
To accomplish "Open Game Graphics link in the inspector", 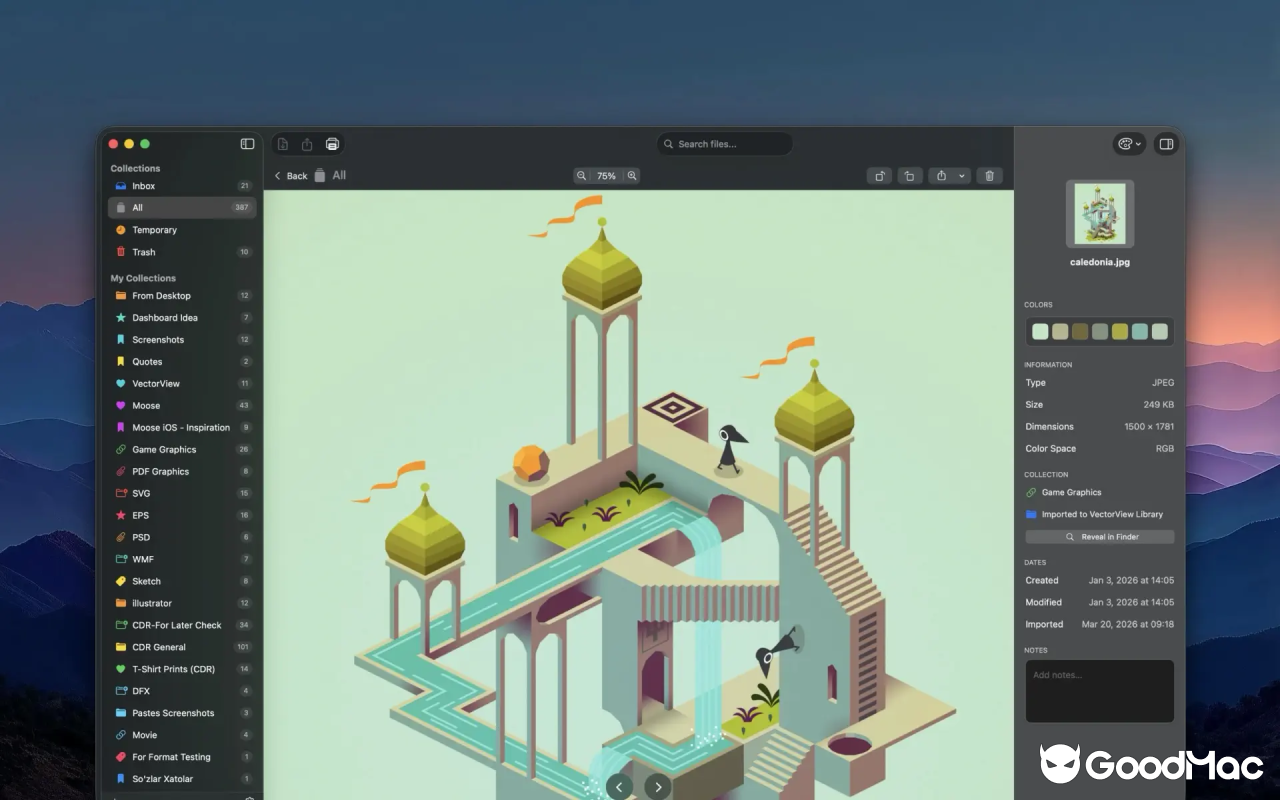I will [1071, 493].
